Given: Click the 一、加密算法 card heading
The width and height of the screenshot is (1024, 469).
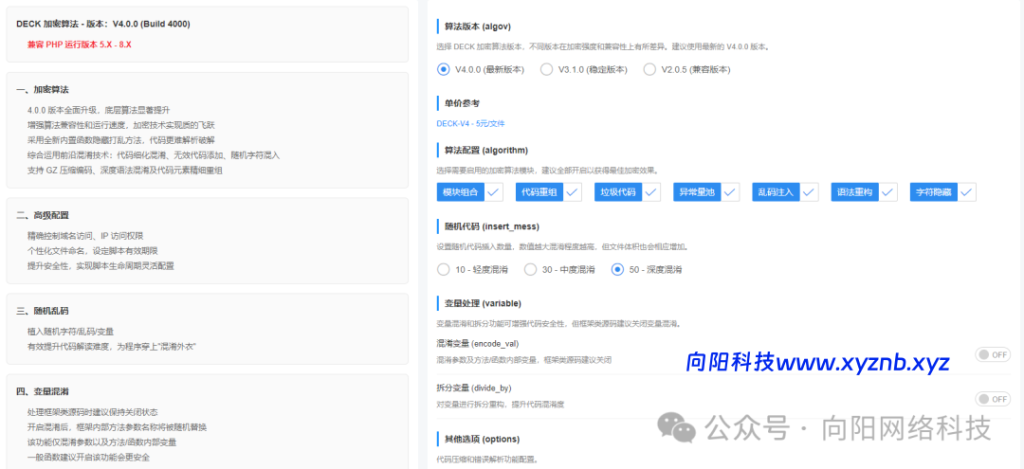Looking at the screenshot, I should click(42, 89).
